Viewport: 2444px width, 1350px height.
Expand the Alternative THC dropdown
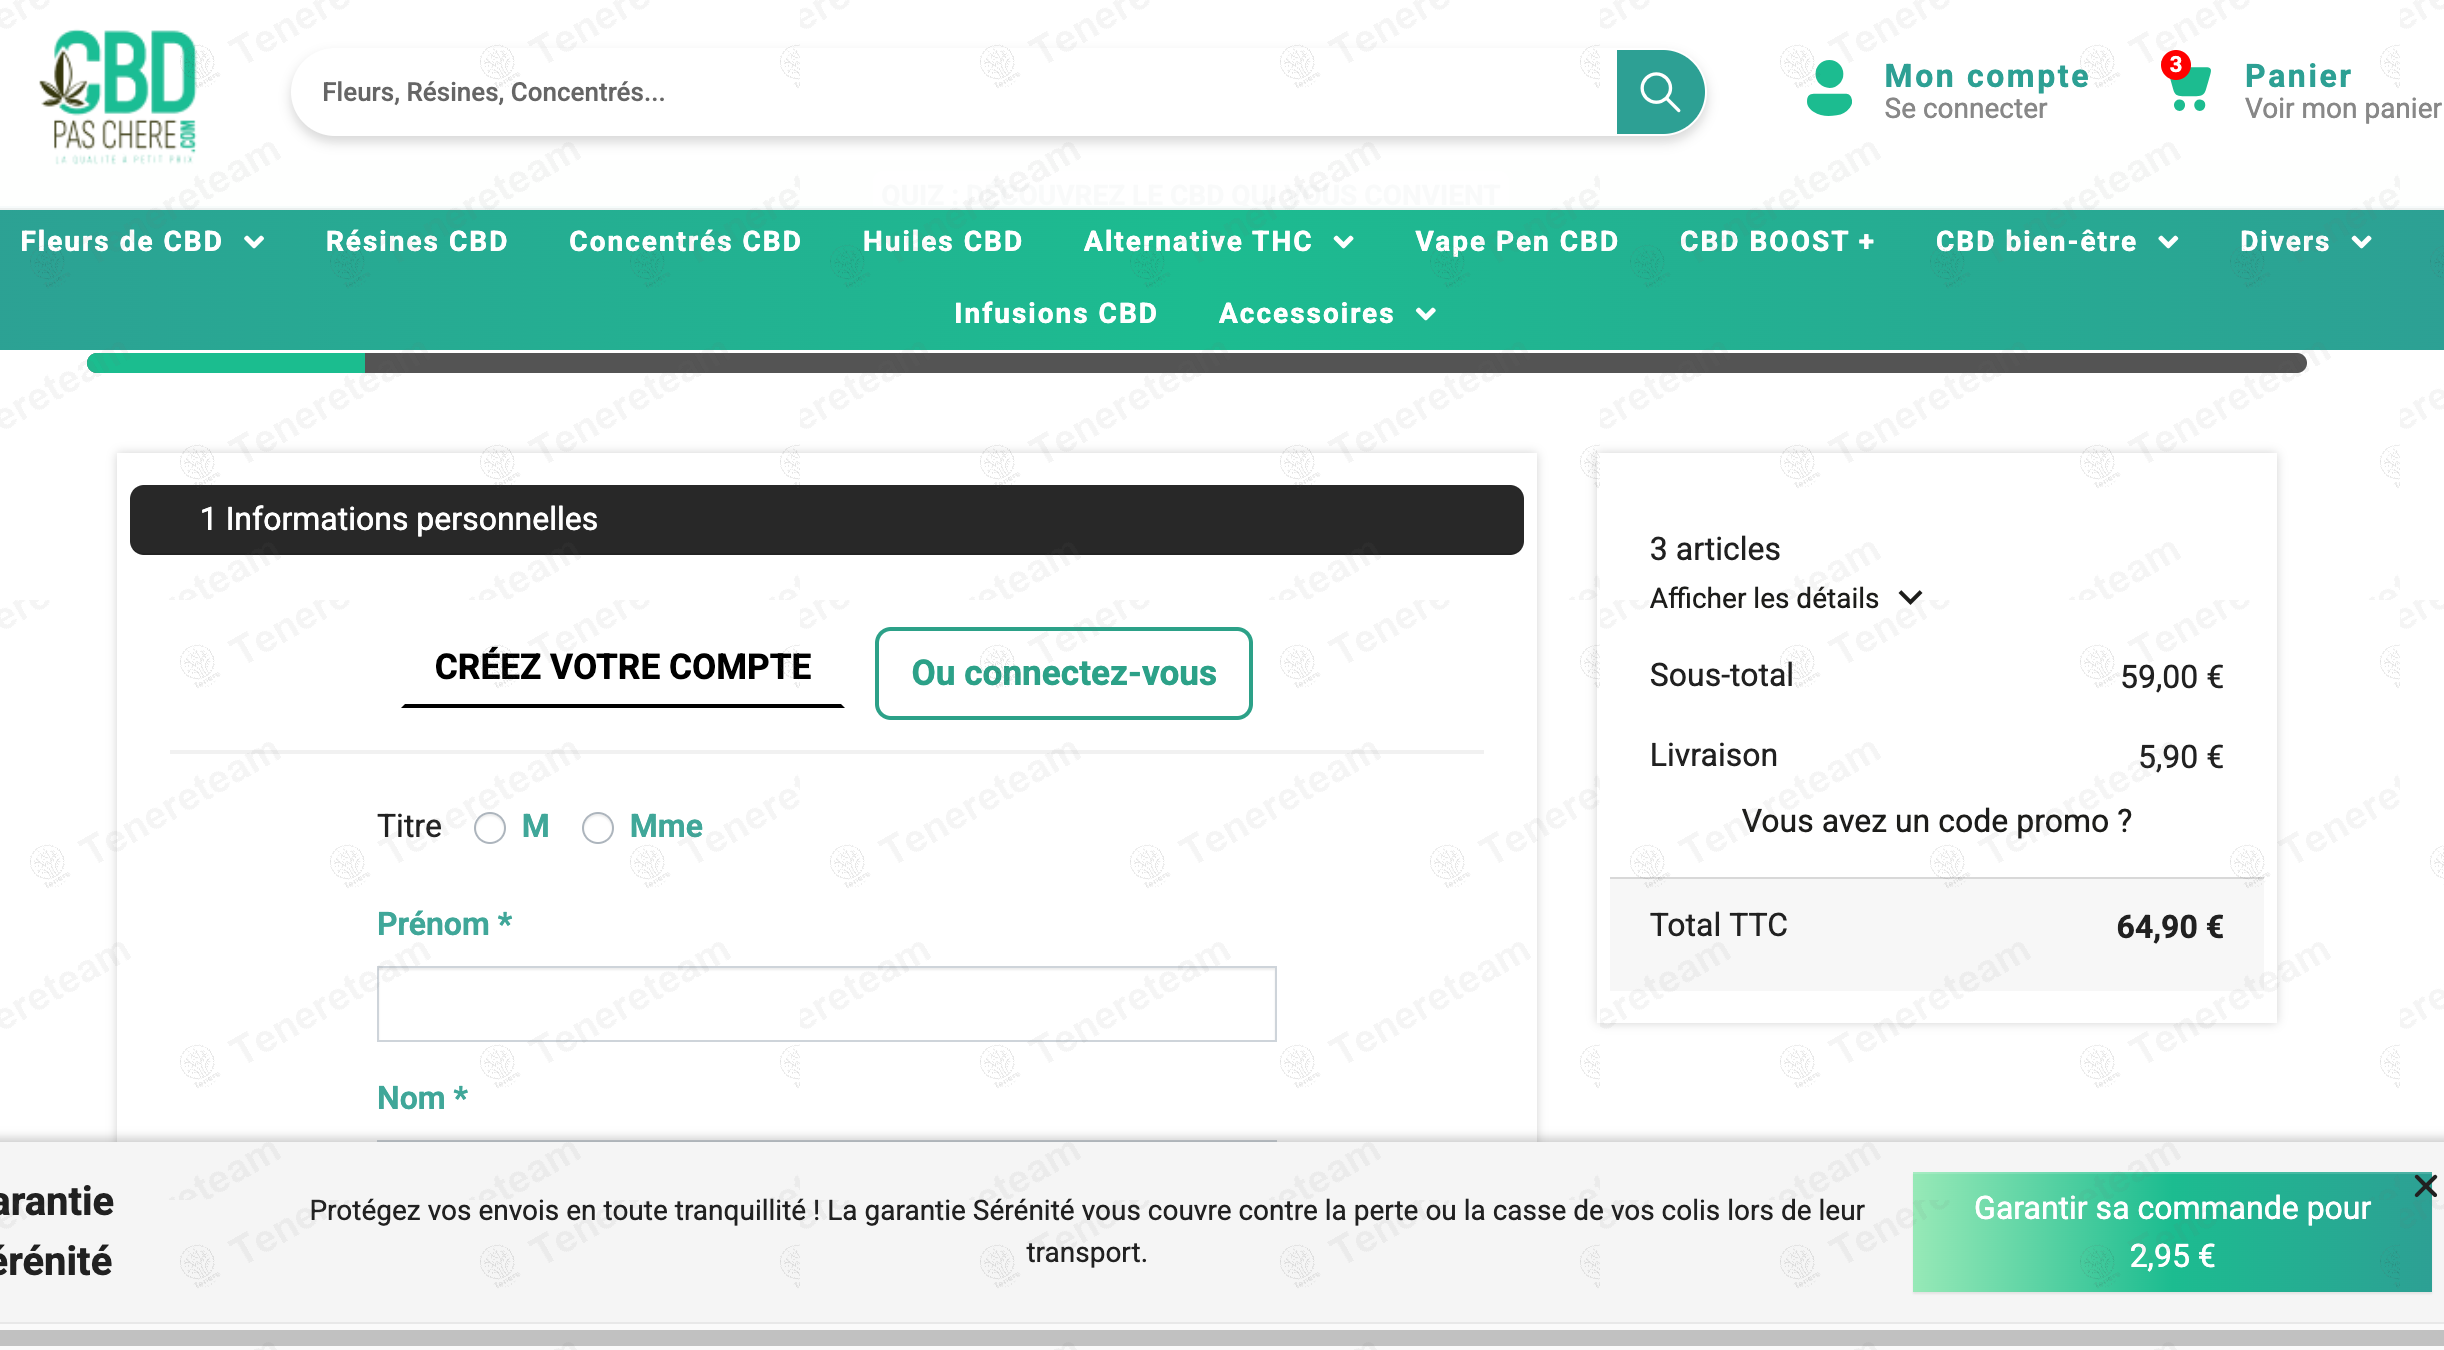[x=1343, y=242]
